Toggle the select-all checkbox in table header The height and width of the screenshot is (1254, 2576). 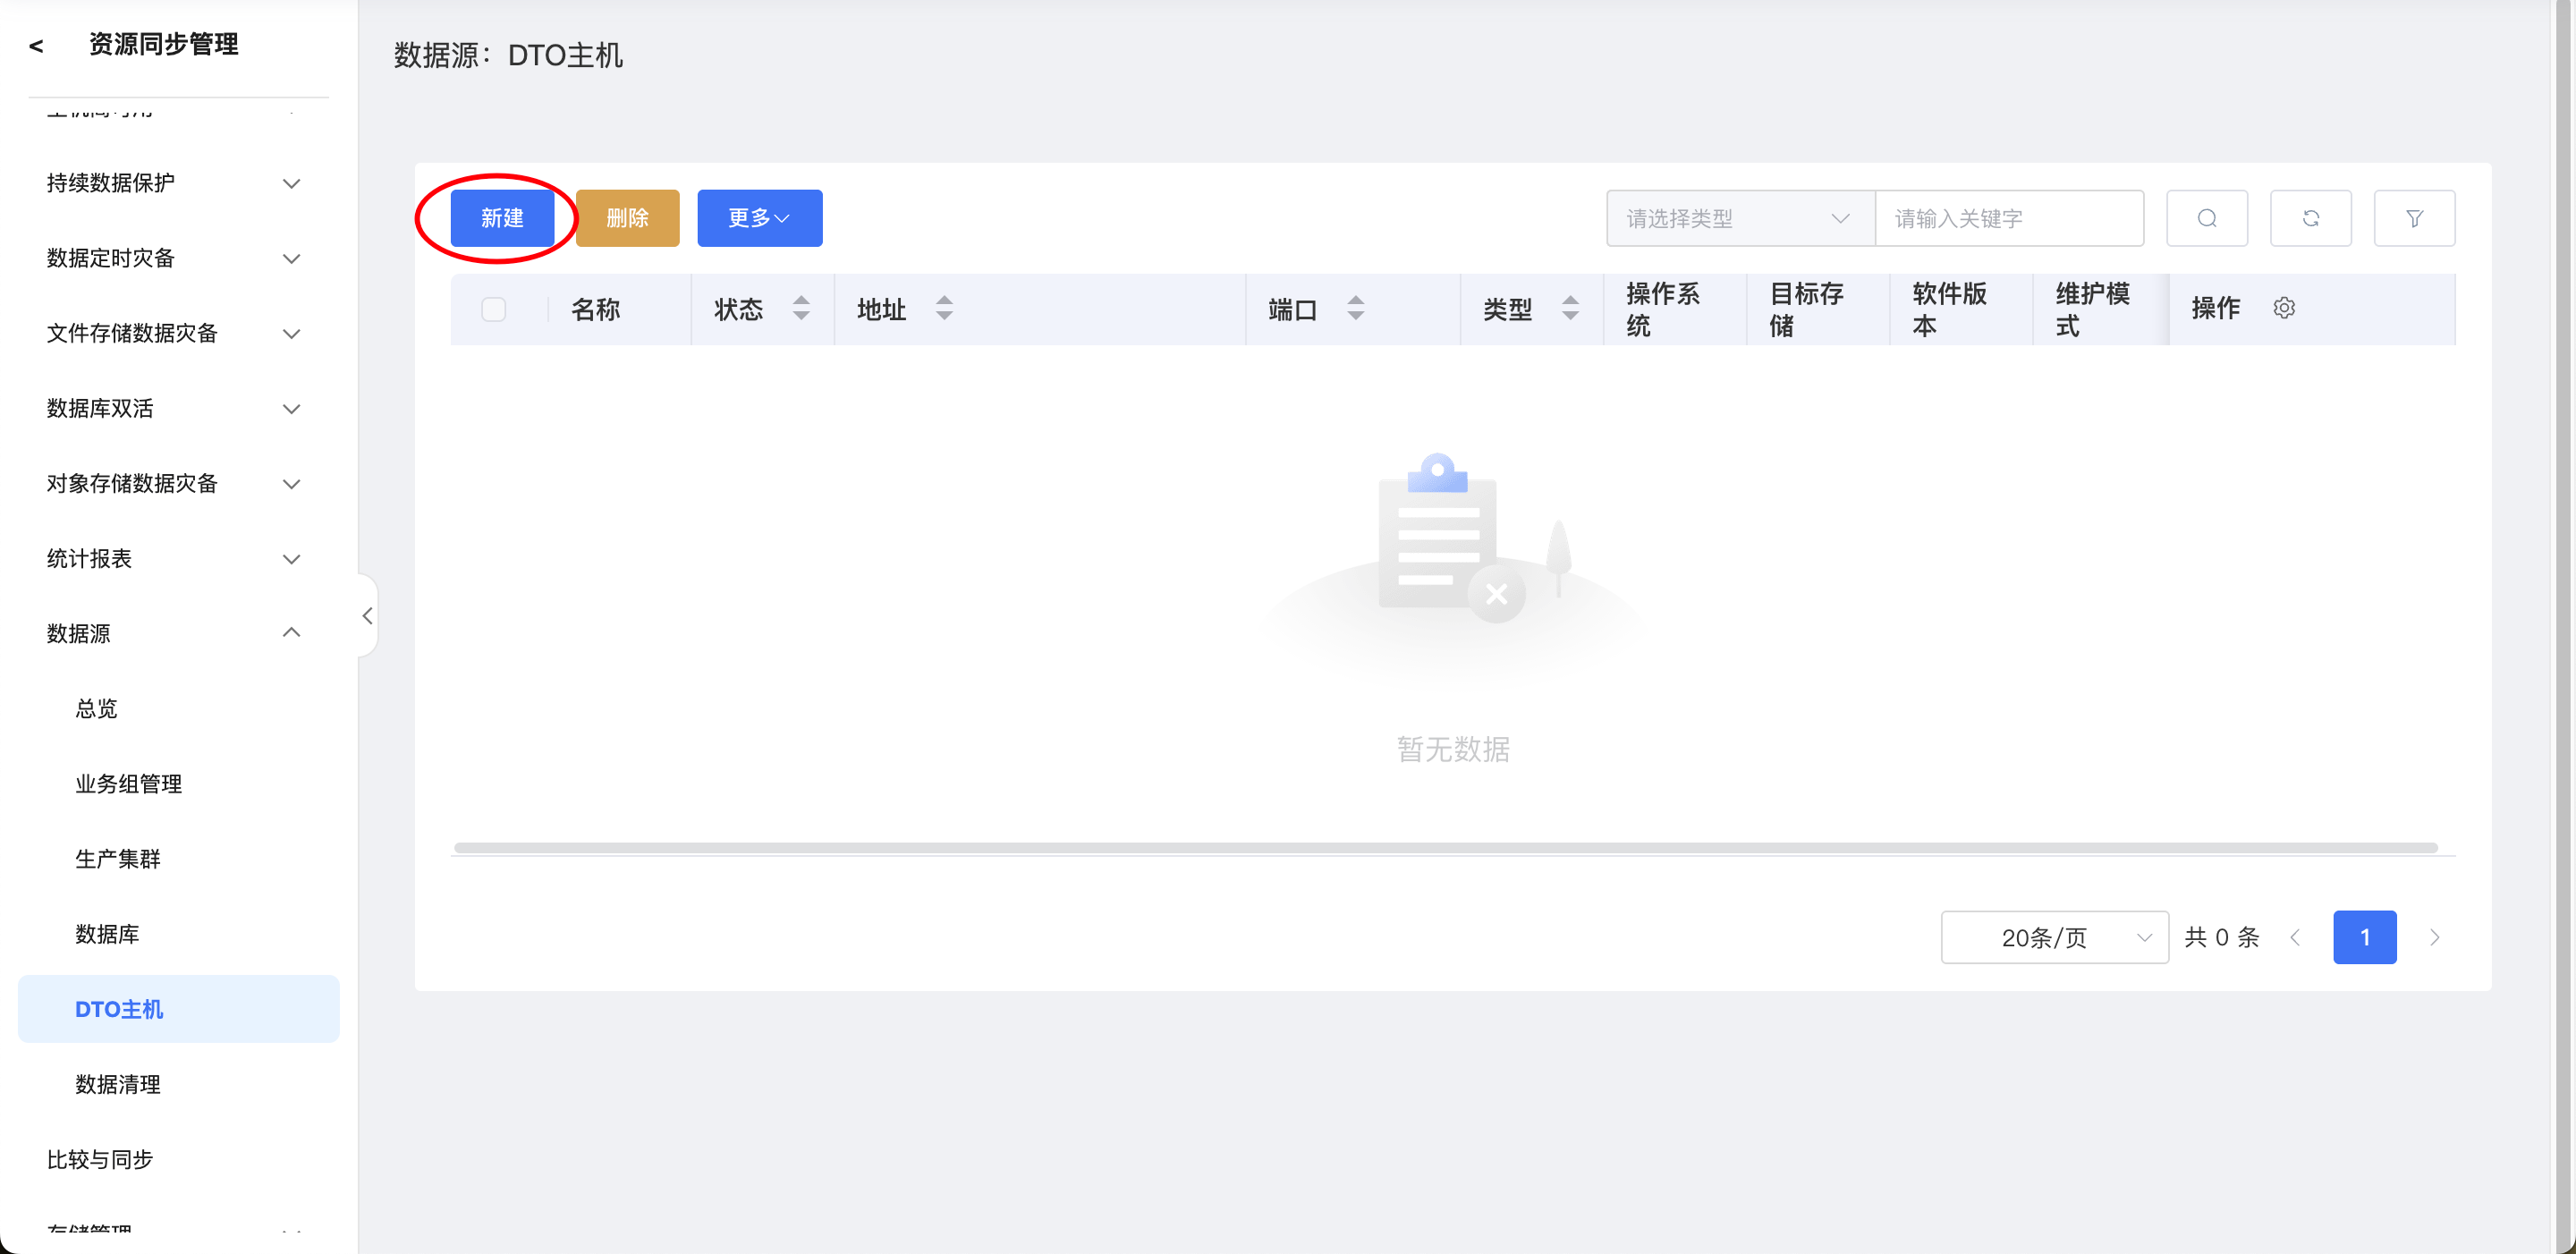click(493, 309)
